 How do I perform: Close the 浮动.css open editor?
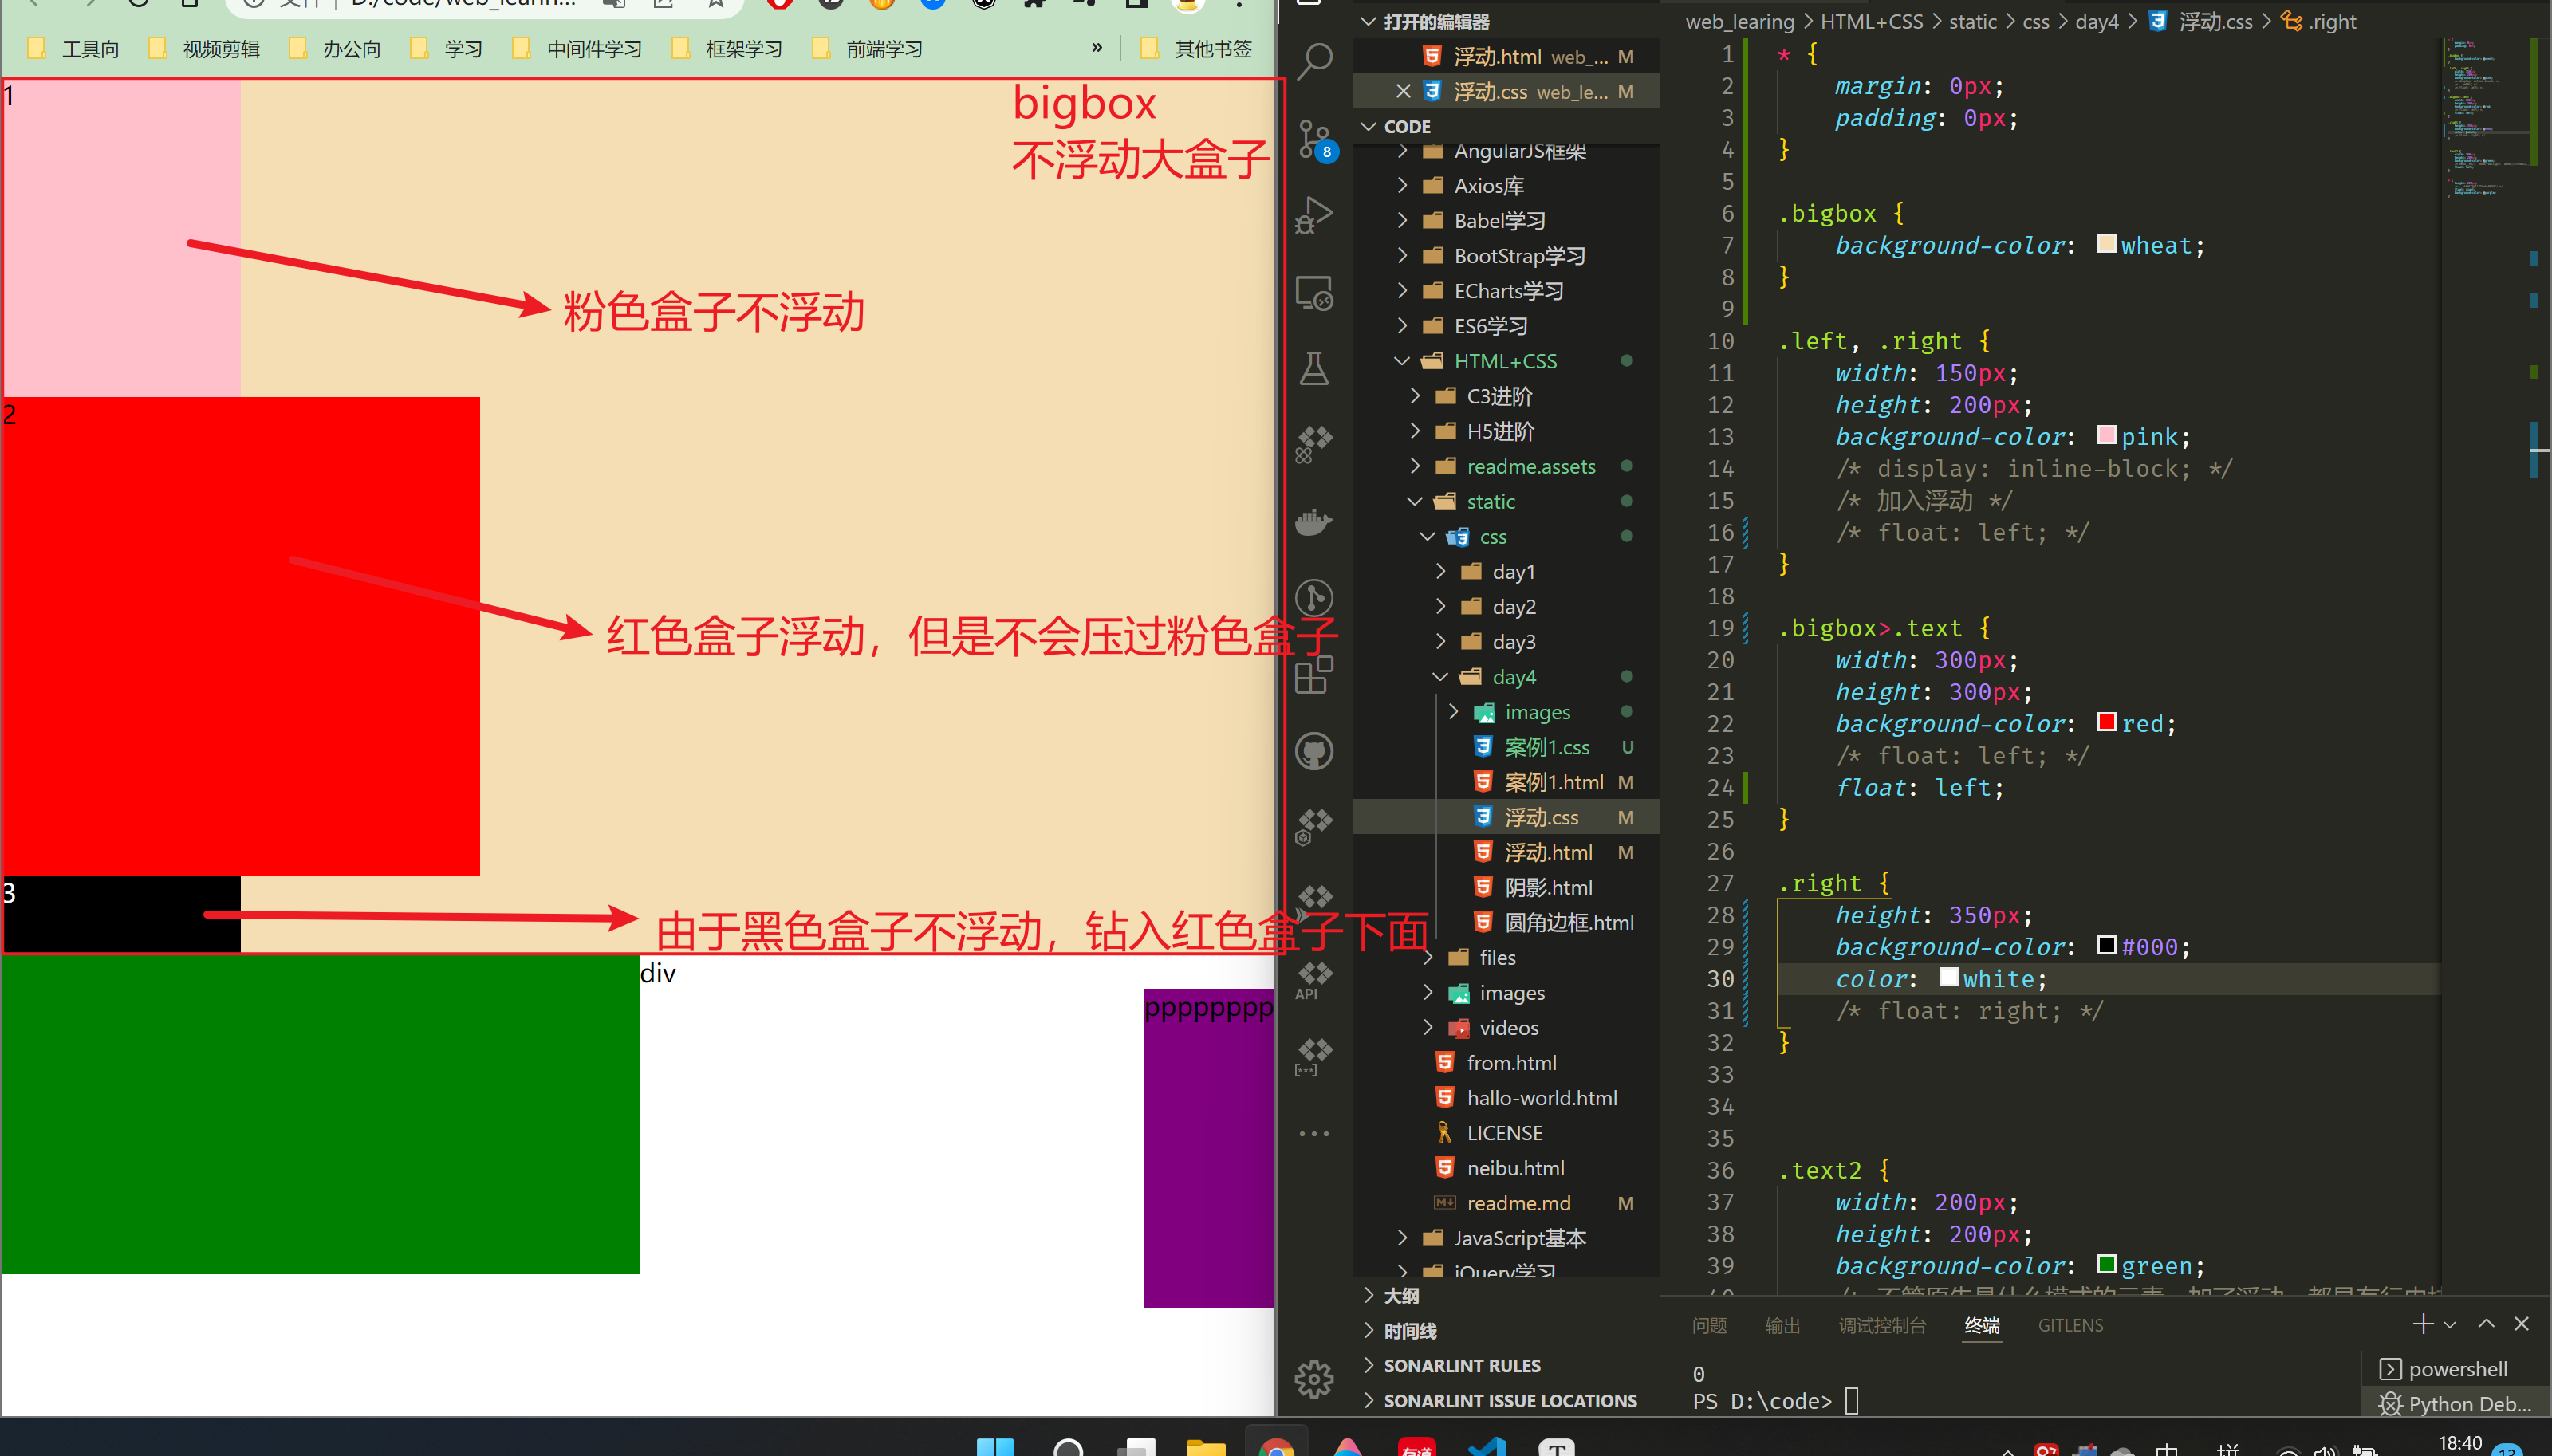pos(1403,91)
